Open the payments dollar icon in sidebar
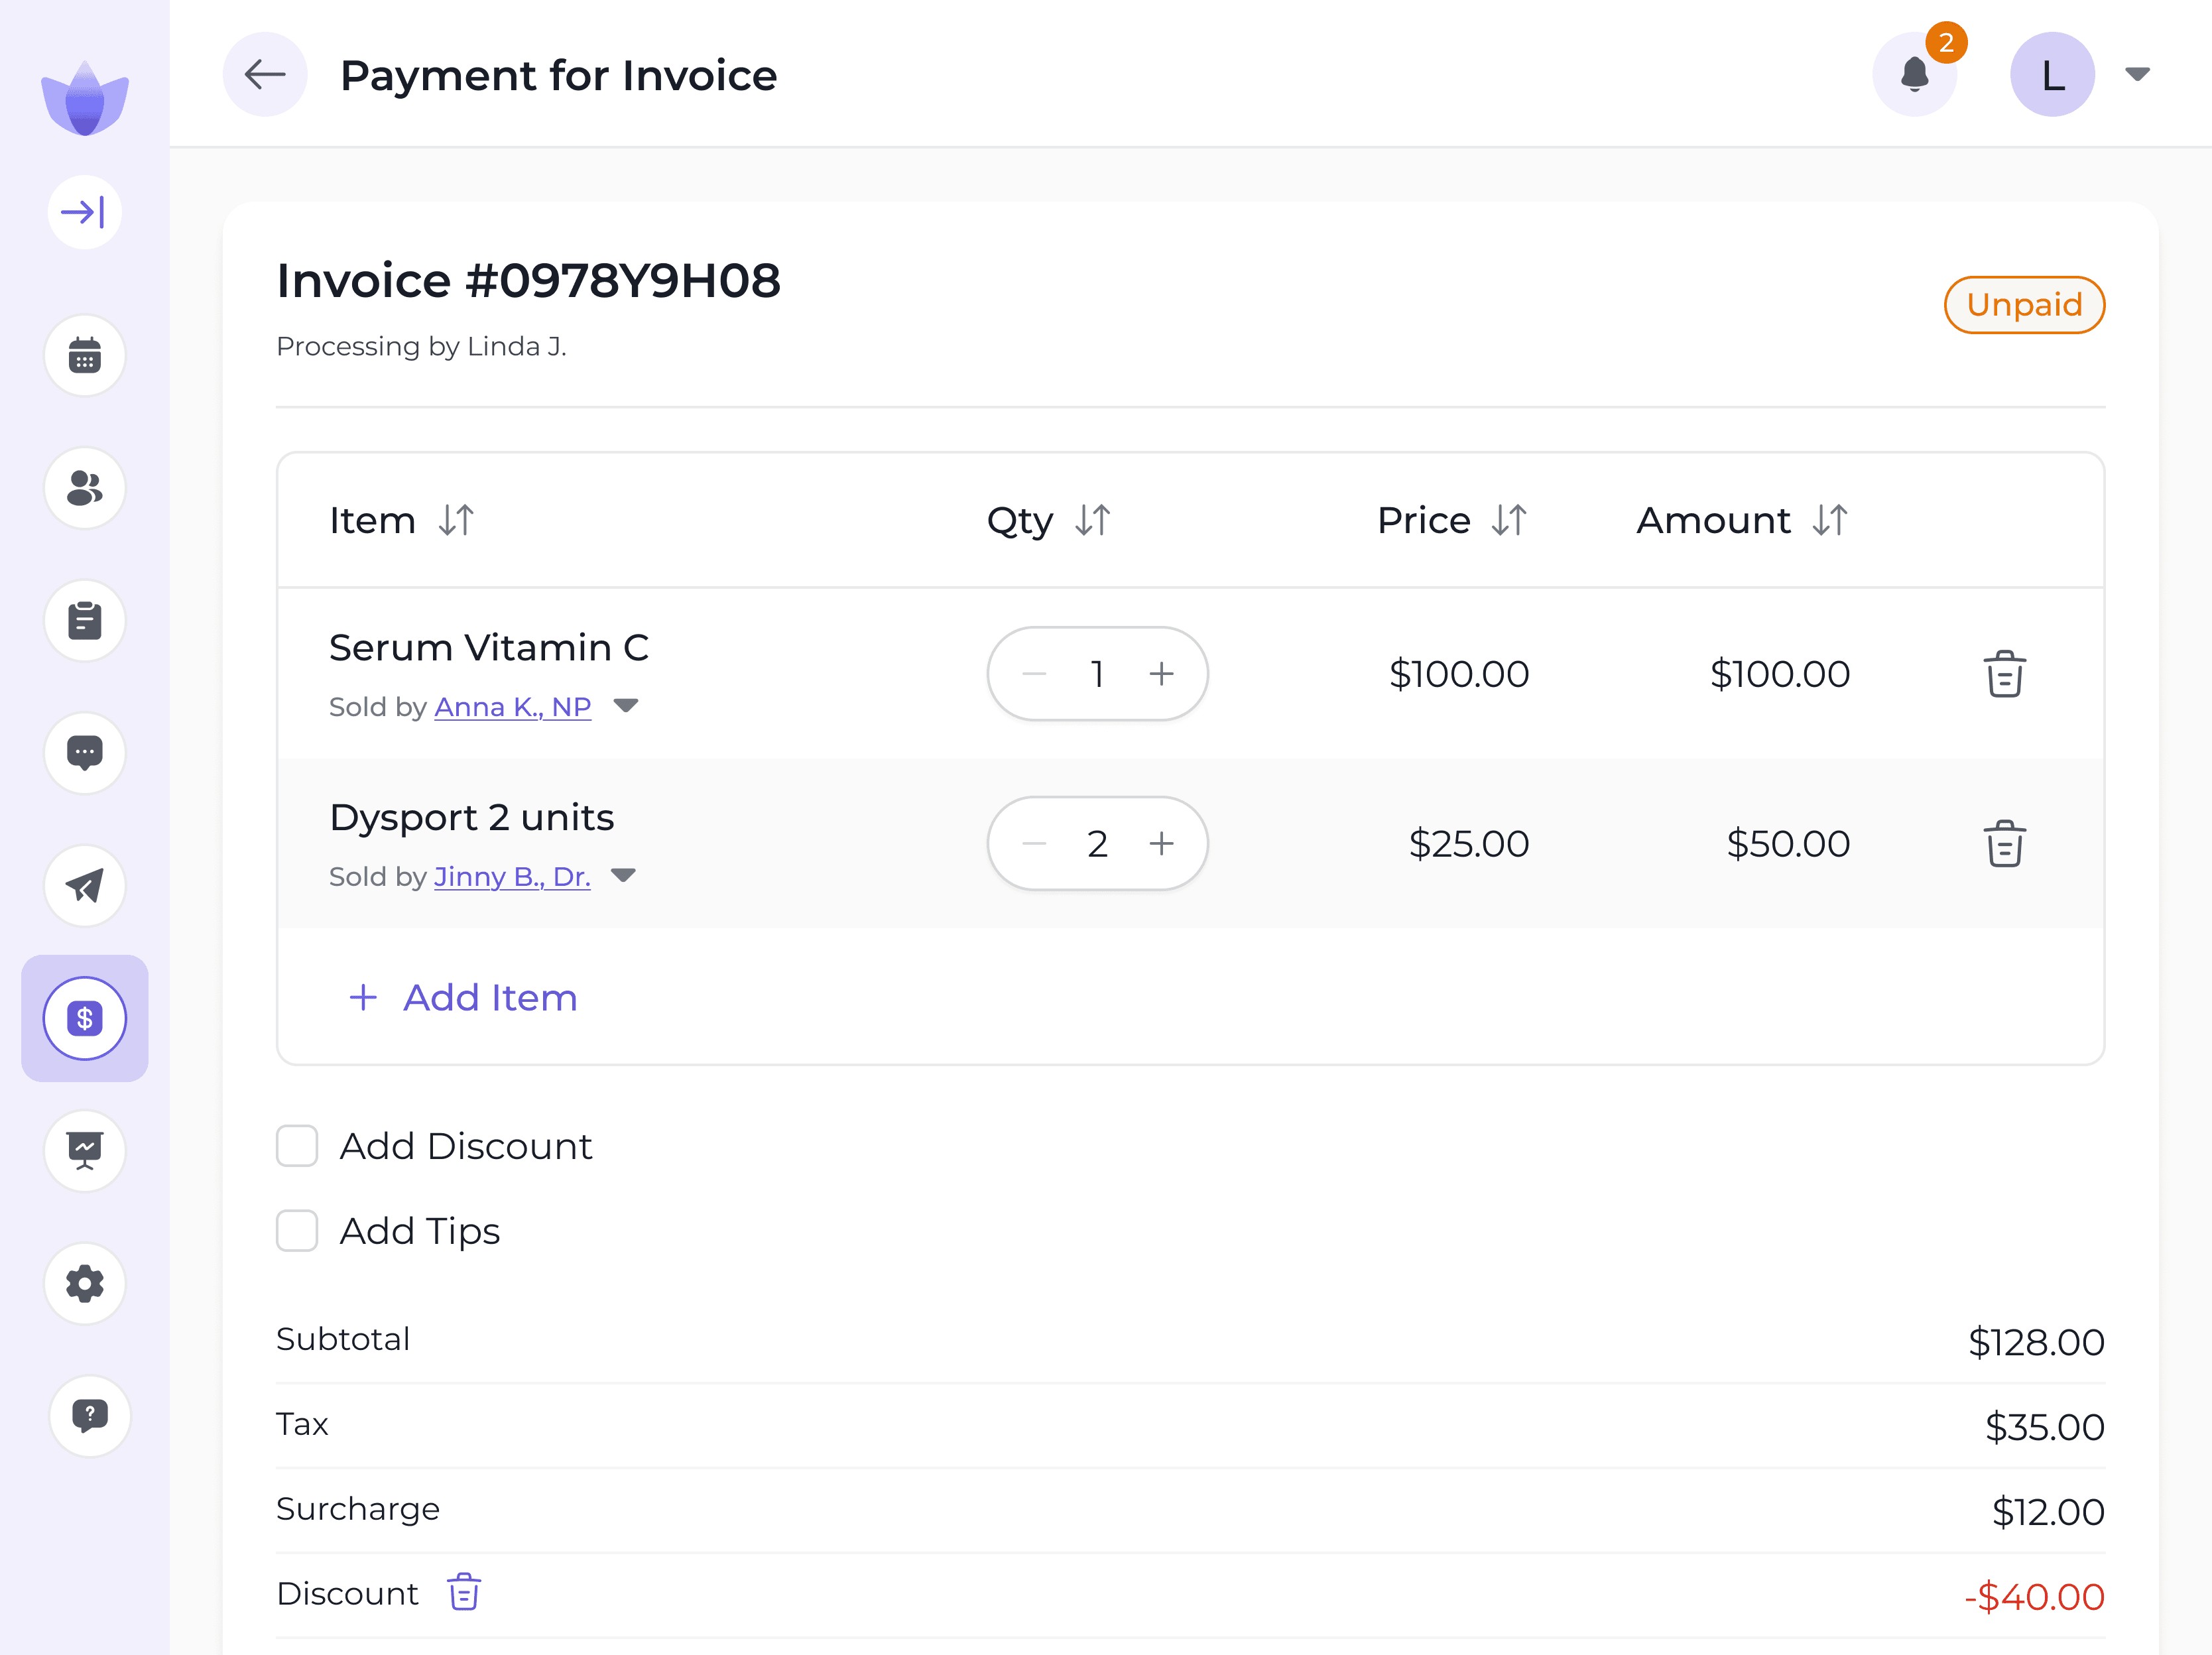2212x1655 pixels. click(x=84, y=1018)
